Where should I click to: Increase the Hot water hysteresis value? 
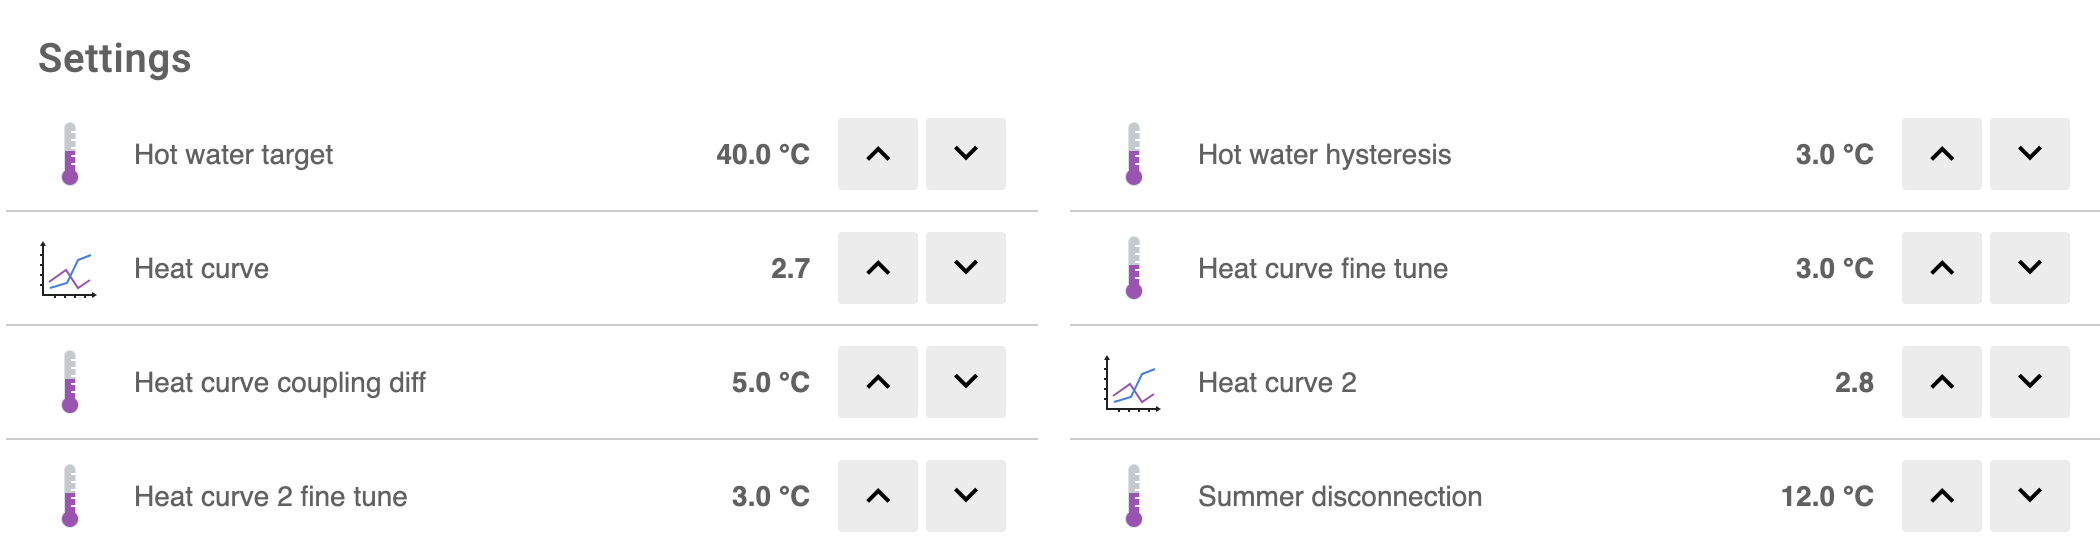coord(1942,154)
